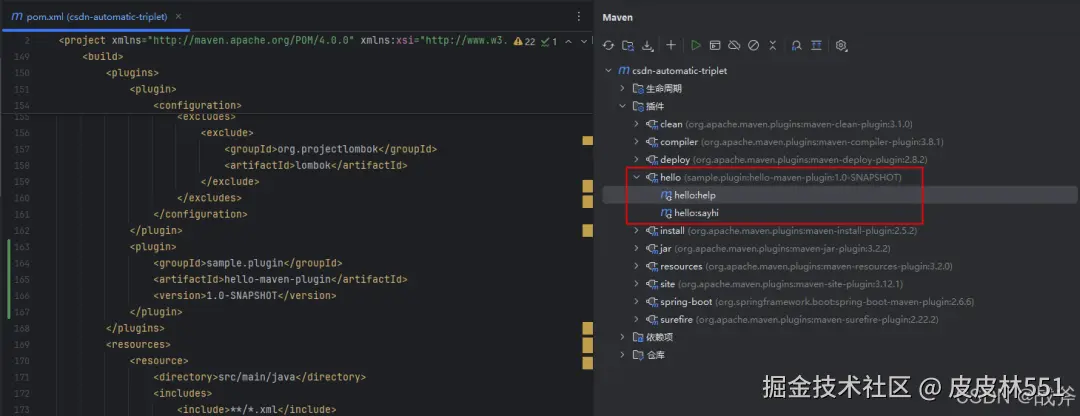Open the editor tab three-dot options menu
Screen dimensions: 1080x416
[579, 16]
